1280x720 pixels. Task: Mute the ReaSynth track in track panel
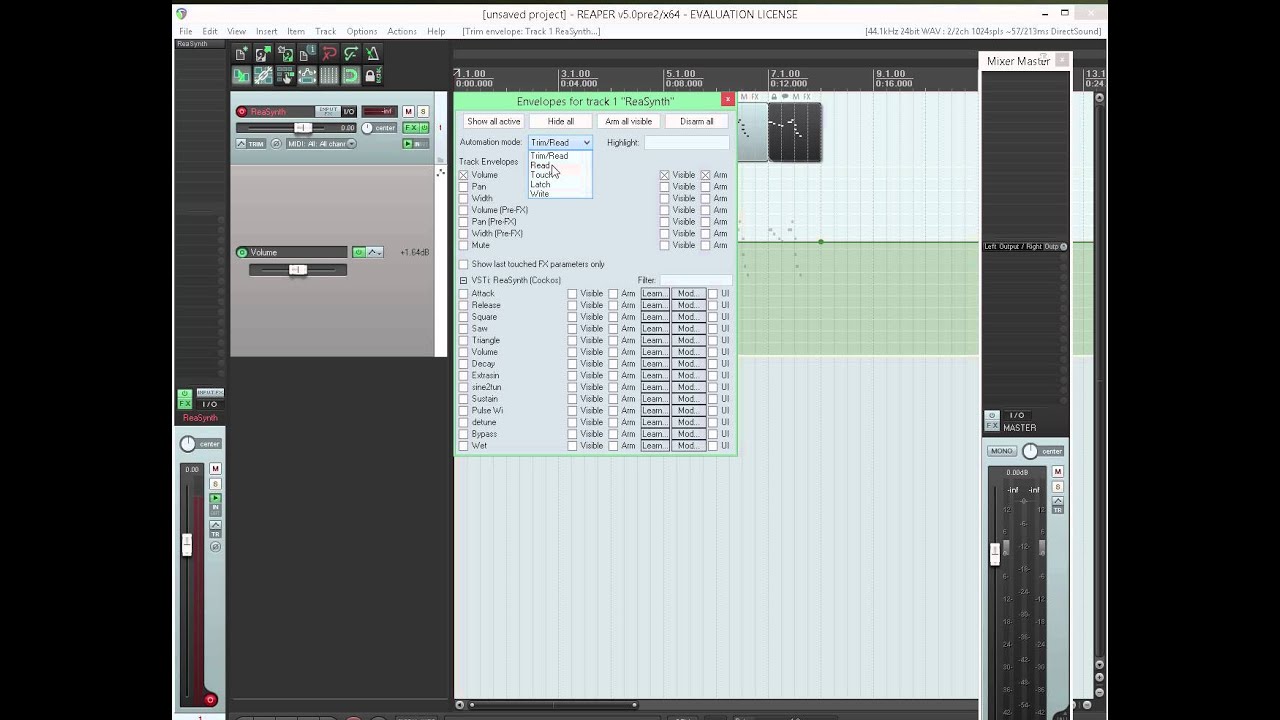(408, 111)
